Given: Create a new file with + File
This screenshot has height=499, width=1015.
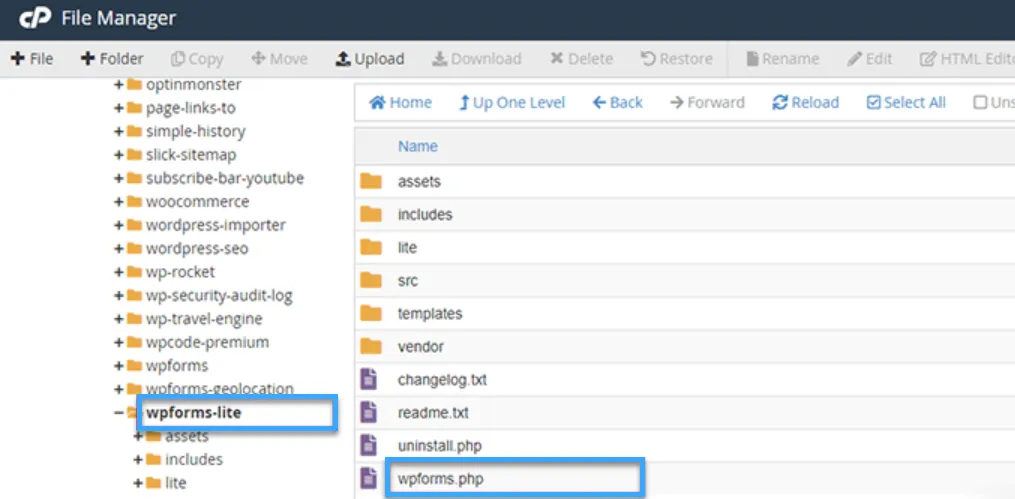Looking at the screenshot, I should coord(32,59).
